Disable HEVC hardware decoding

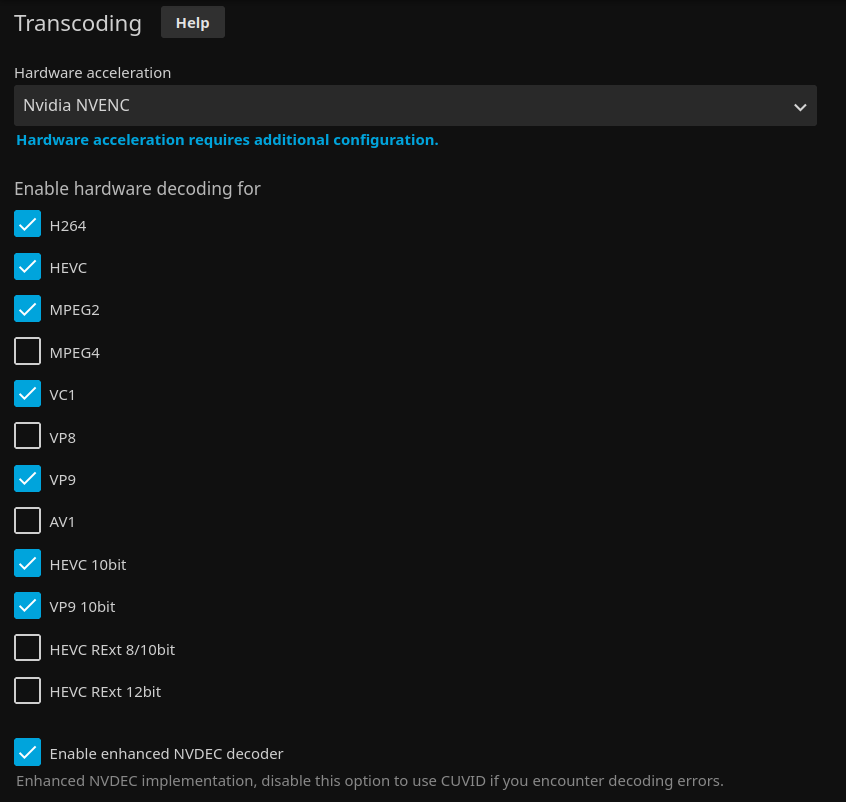[x=28, y=267]
